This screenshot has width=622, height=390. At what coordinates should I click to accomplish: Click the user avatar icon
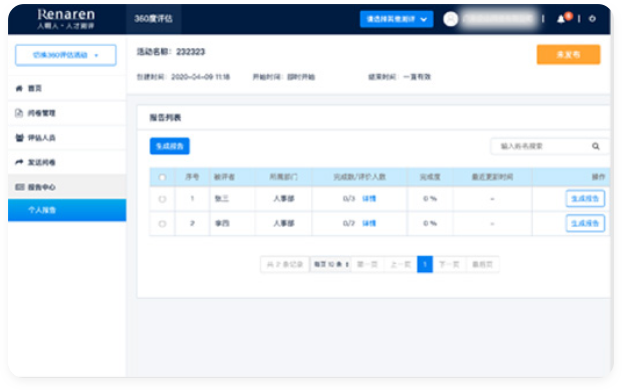point(451,19)
